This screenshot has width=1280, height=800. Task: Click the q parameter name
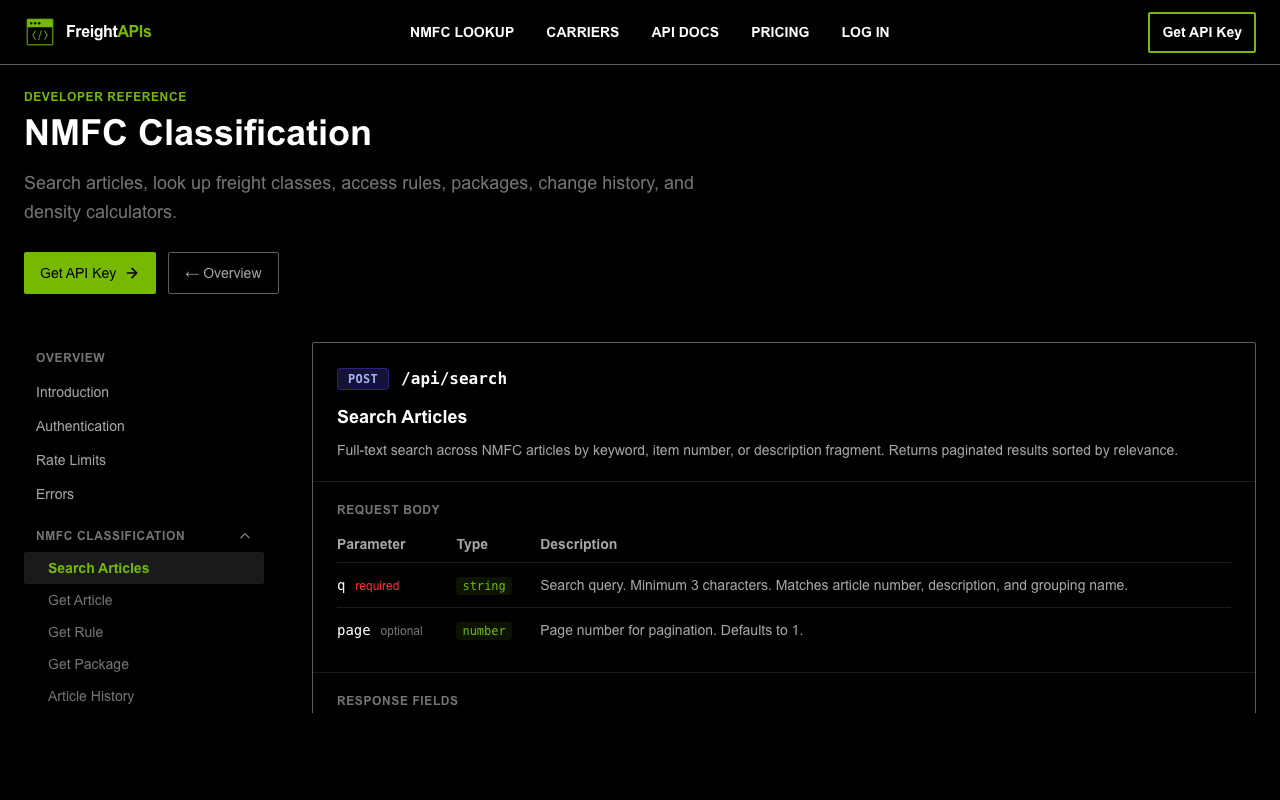[341, 585]
